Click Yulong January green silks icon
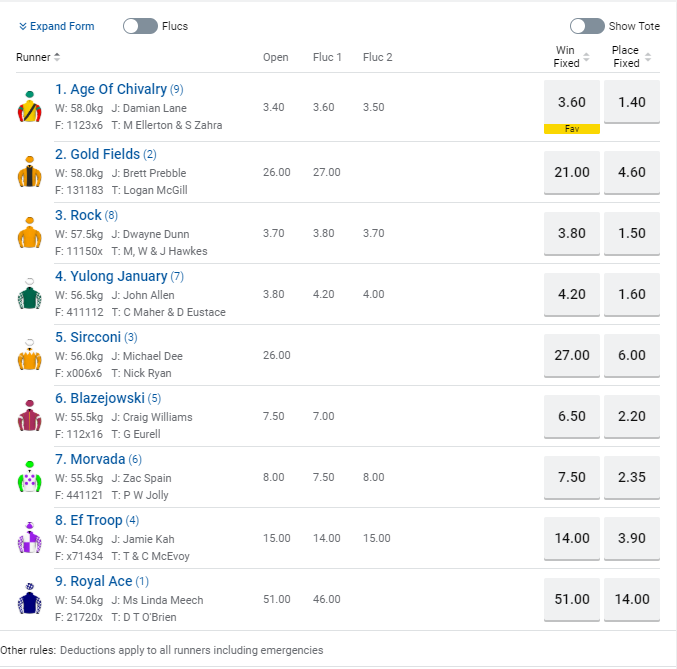 coord(28,294)
